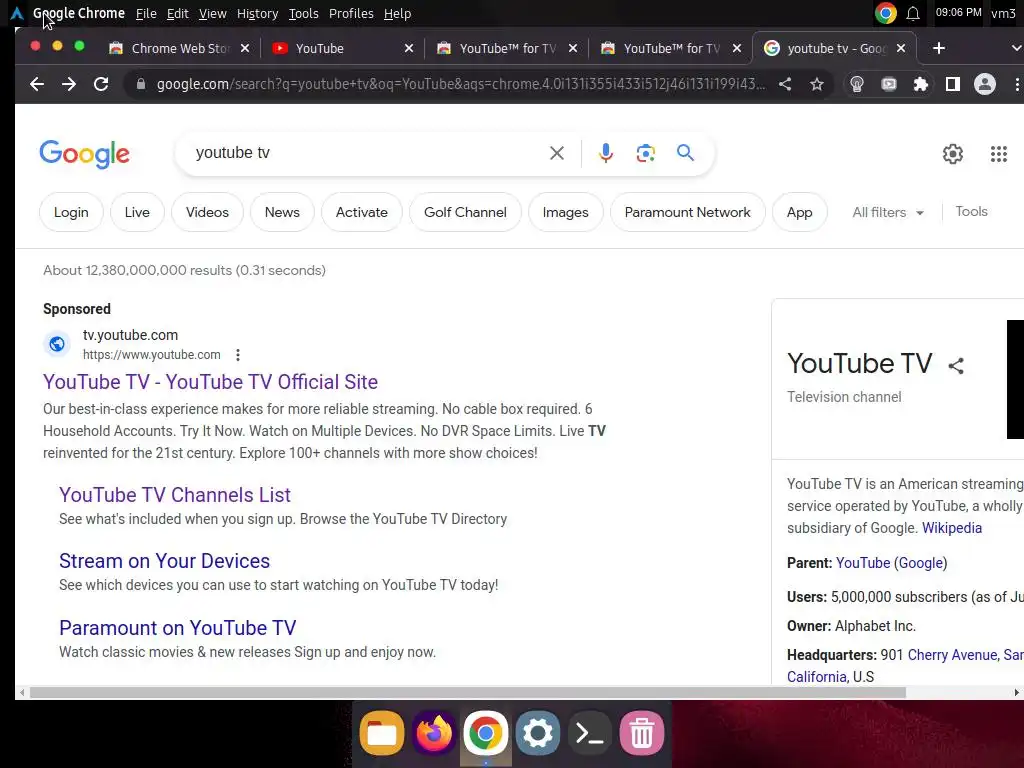This screenshot has width=1024, height=768.
Task: Select the Login filter chip
Action: [x=71, y=212]
